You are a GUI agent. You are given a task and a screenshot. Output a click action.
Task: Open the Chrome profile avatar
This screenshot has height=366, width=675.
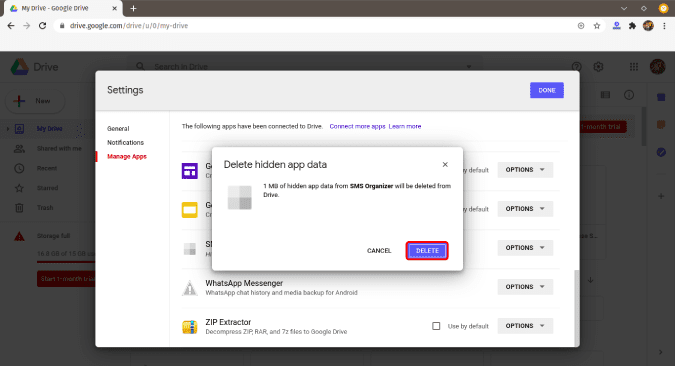coord(648,26)
